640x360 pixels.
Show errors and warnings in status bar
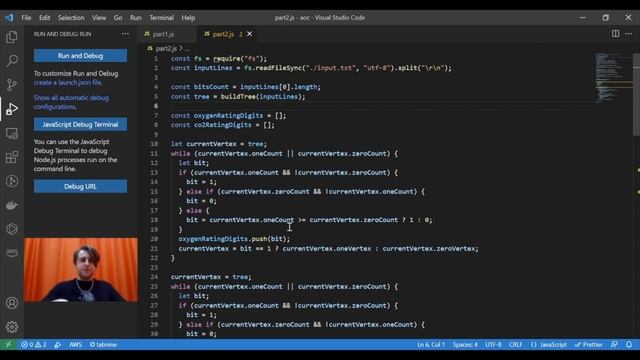[x=33, y=344]
